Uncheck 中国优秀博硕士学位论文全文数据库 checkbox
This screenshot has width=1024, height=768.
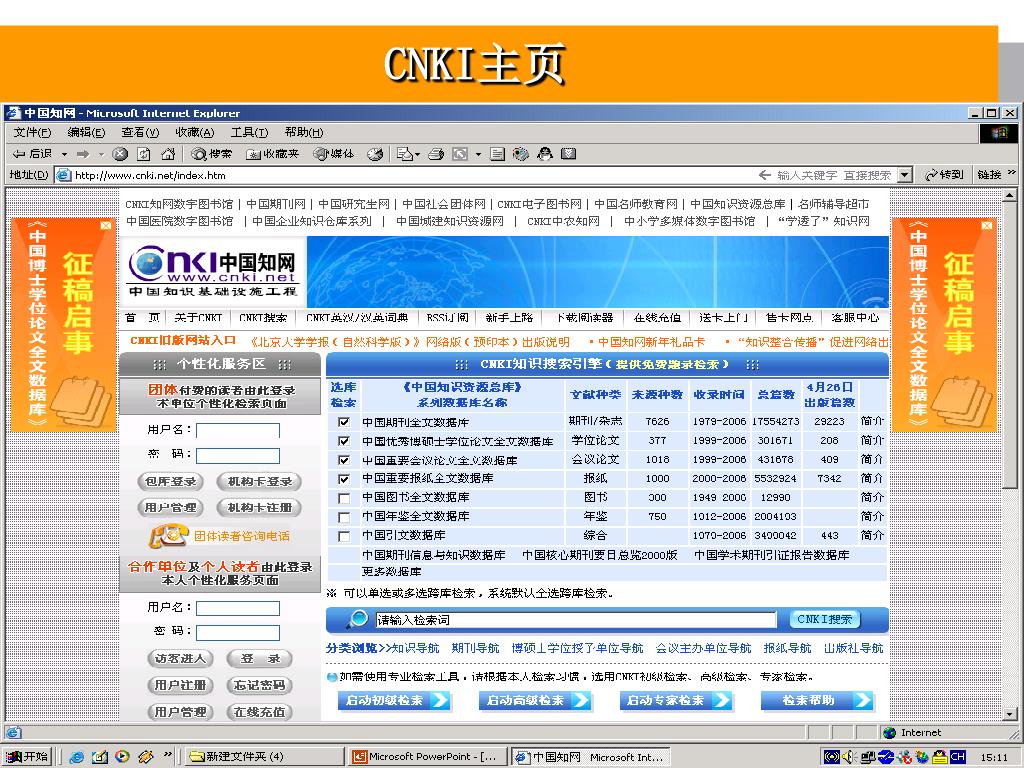(344, 441)
